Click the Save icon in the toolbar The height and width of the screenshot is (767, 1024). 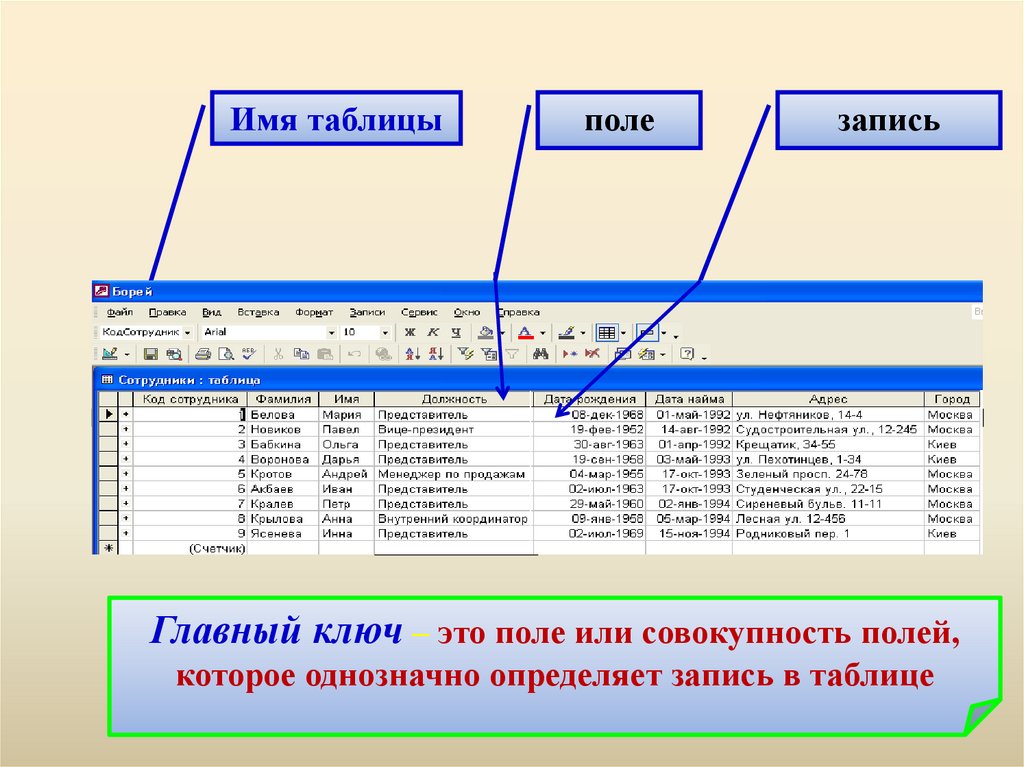pos(151,354)
